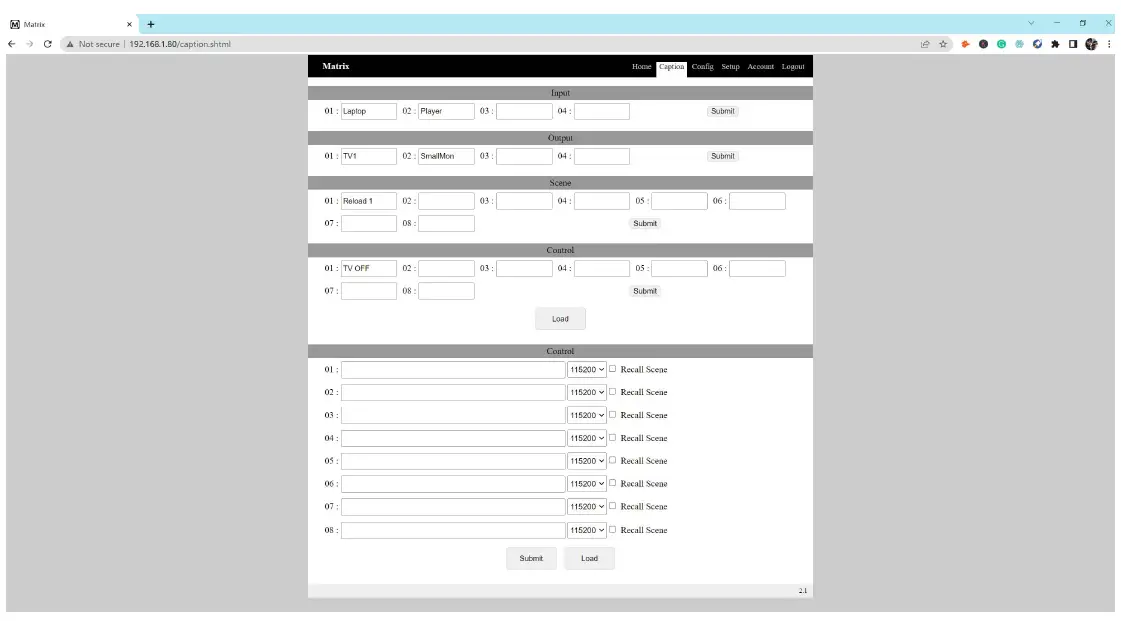The width and height of the screenshot is (1121, 621).
Task: Reload the caption page
Action: [x=48, y=44]
